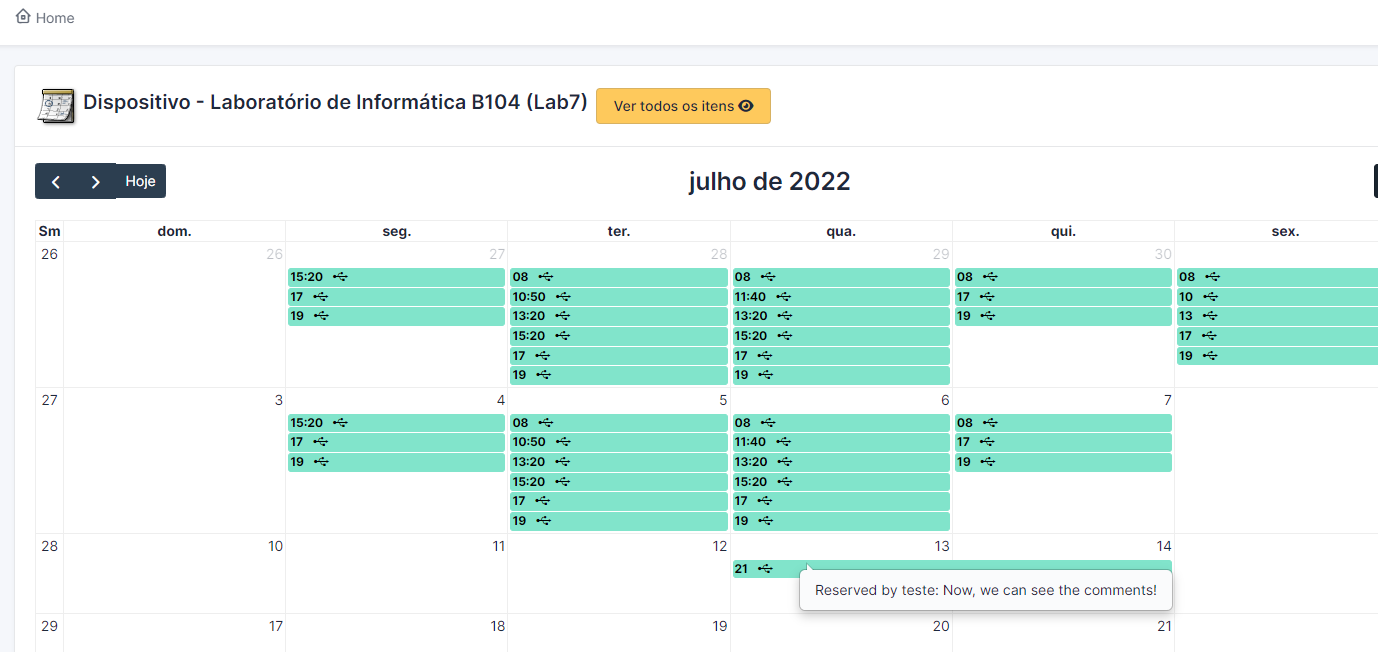Click the Home house icon
This screenshot has height=652, width=1378.
23,16
